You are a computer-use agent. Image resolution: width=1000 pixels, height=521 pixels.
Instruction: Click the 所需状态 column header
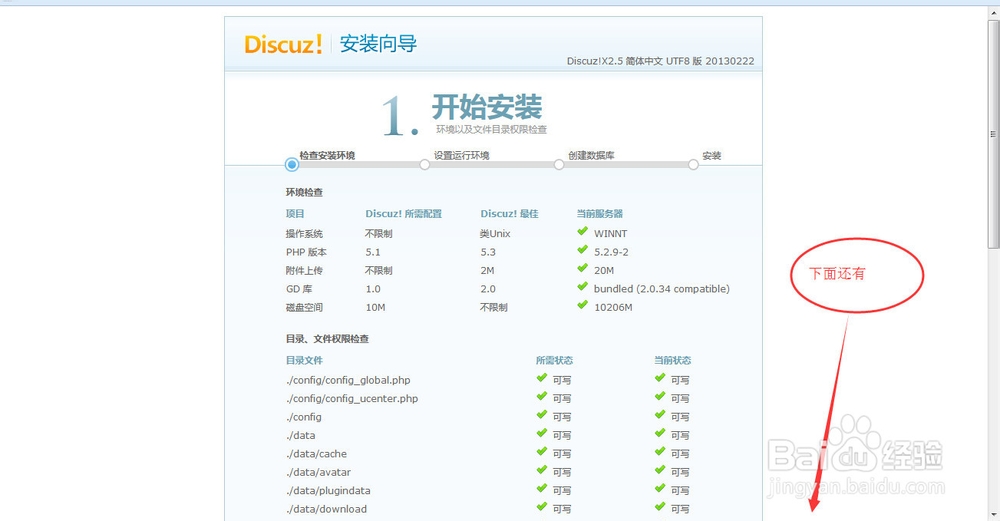pyautogui.click(x=554, y=360)
